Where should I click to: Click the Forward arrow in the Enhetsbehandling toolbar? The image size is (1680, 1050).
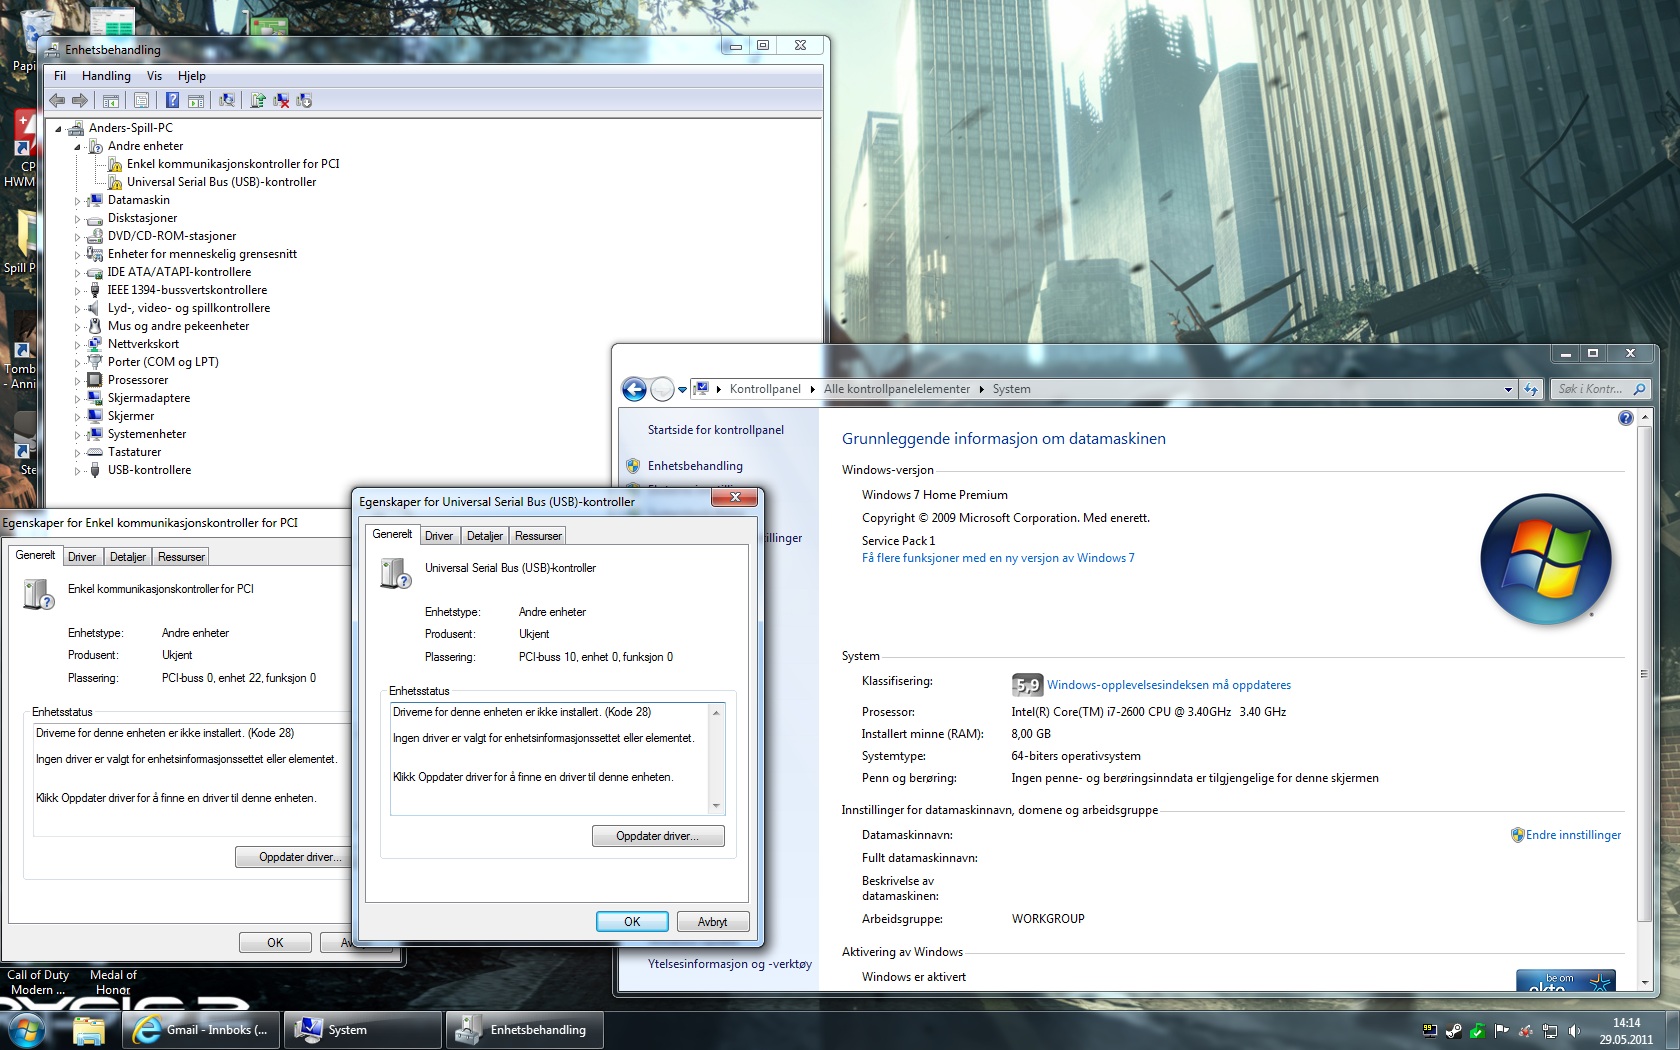tap(79, 100)
